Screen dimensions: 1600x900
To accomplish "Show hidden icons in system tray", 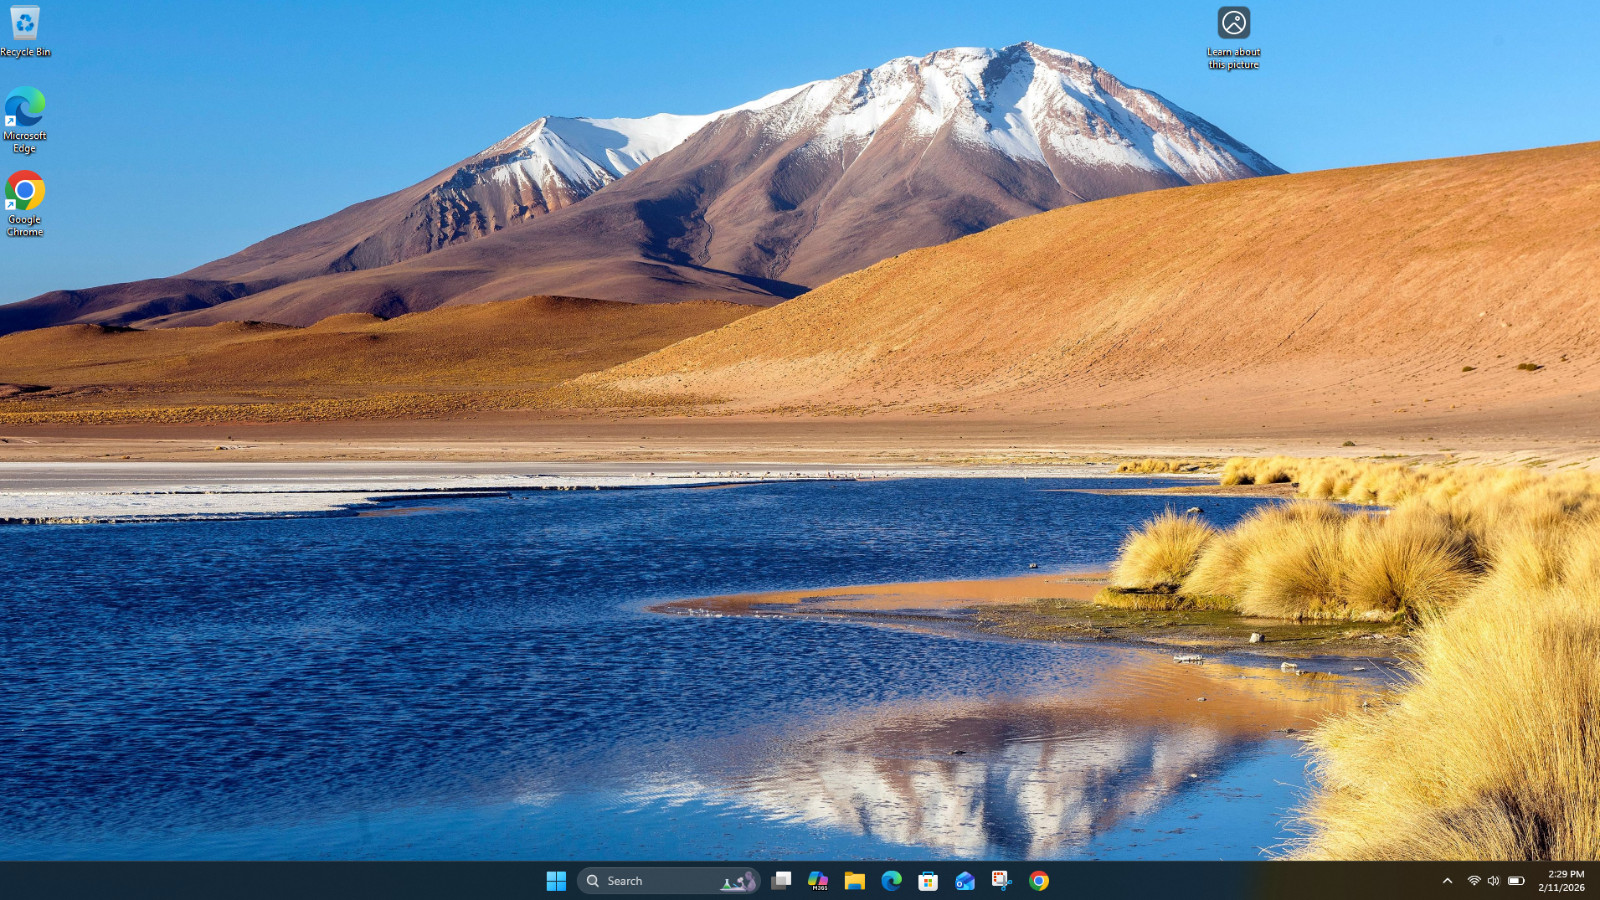I will point(1447,881).
